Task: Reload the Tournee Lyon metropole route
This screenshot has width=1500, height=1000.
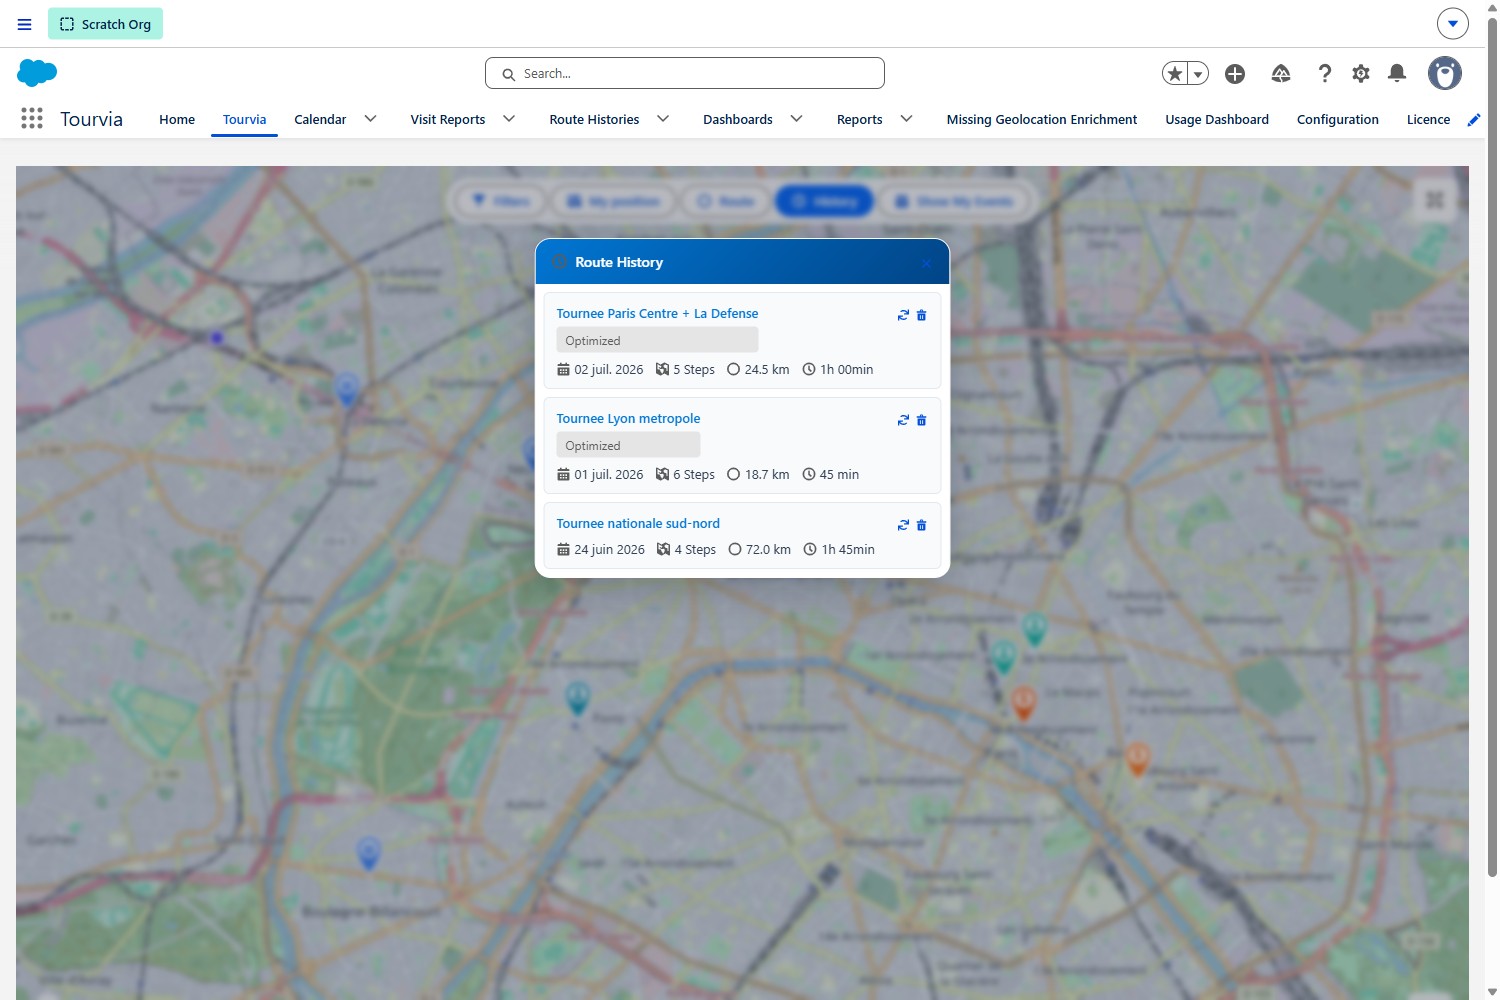Action: pos(903,420)
